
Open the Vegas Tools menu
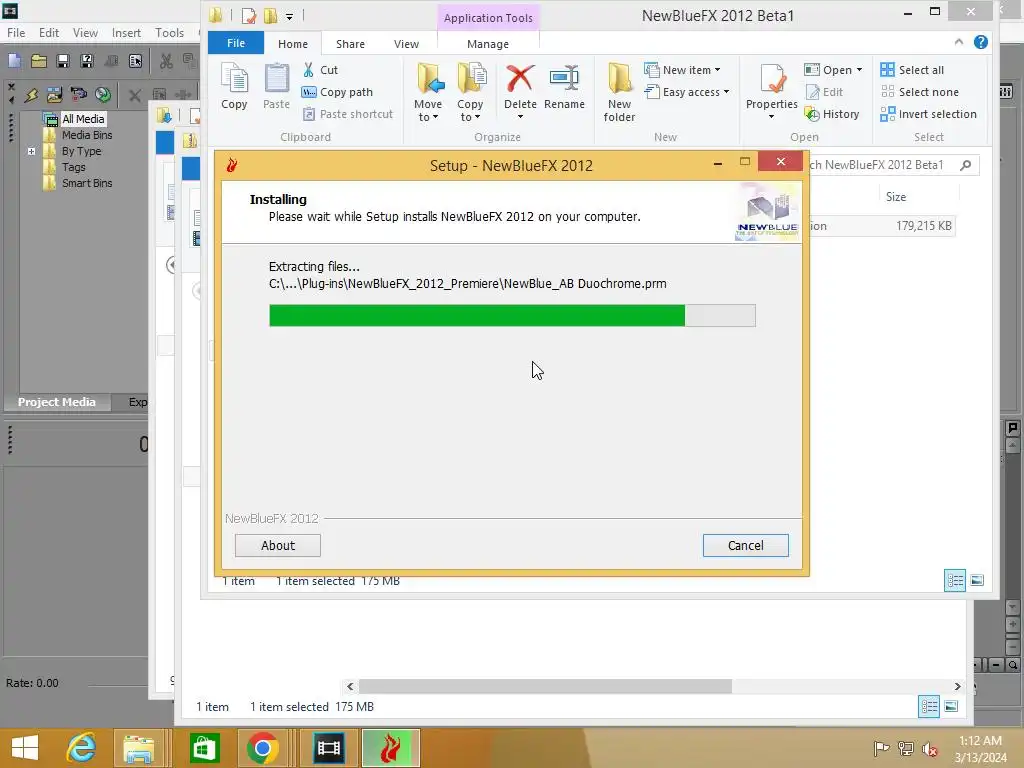coord(169,33)
